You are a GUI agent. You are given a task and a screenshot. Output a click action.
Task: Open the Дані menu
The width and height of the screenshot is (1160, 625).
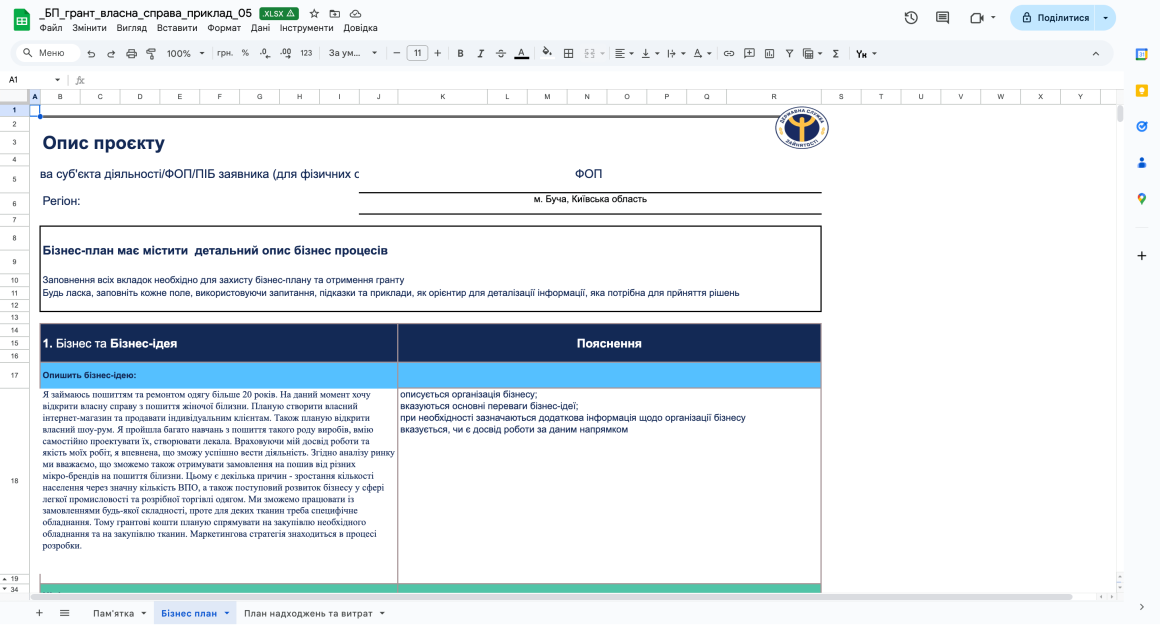pos(260,28)
